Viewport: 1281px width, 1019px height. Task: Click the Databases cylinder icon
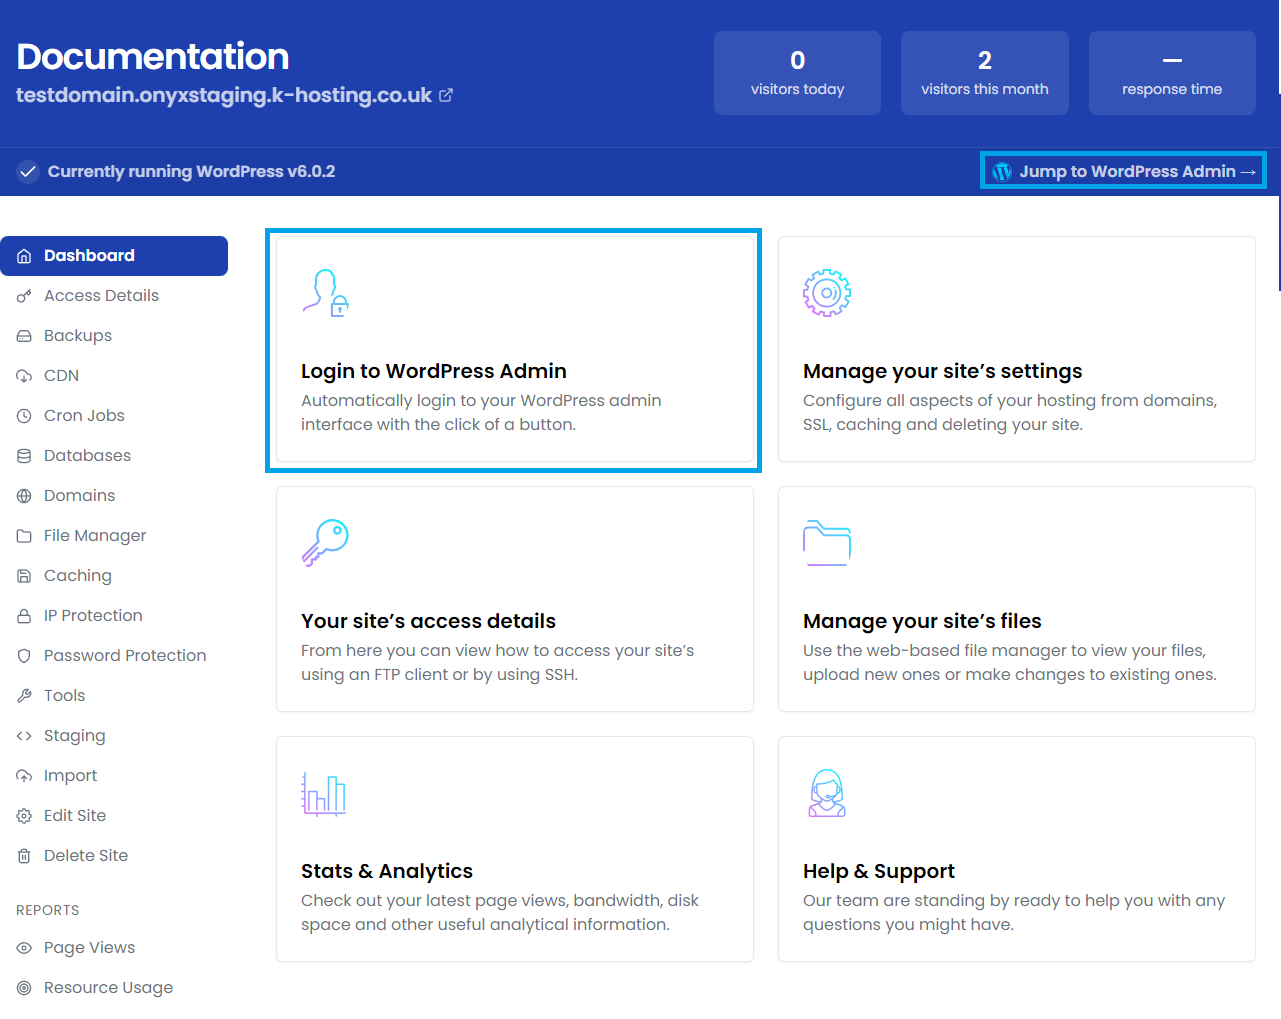(x=24, y=456)
